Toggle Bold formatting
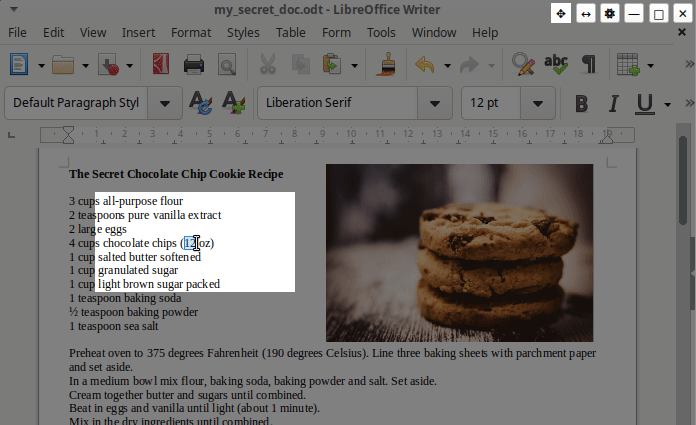 pos(581,104)
